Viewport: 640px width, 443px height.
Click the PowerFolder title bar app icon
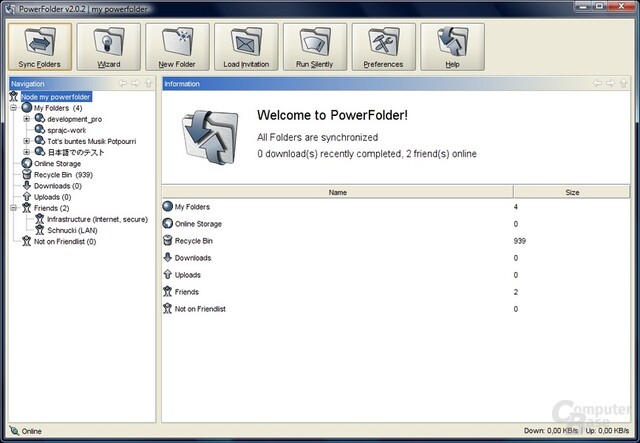pyautogui.click(x=10, y=9)
